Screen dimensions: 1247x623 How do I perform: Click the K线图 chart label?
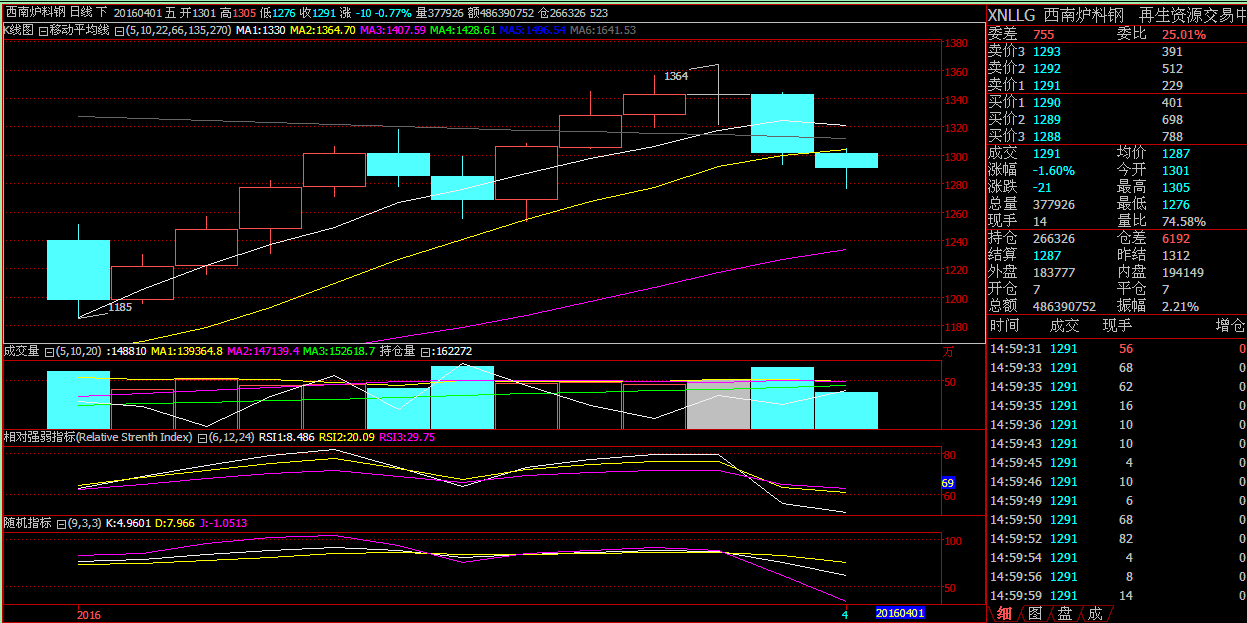click(19, 31)
